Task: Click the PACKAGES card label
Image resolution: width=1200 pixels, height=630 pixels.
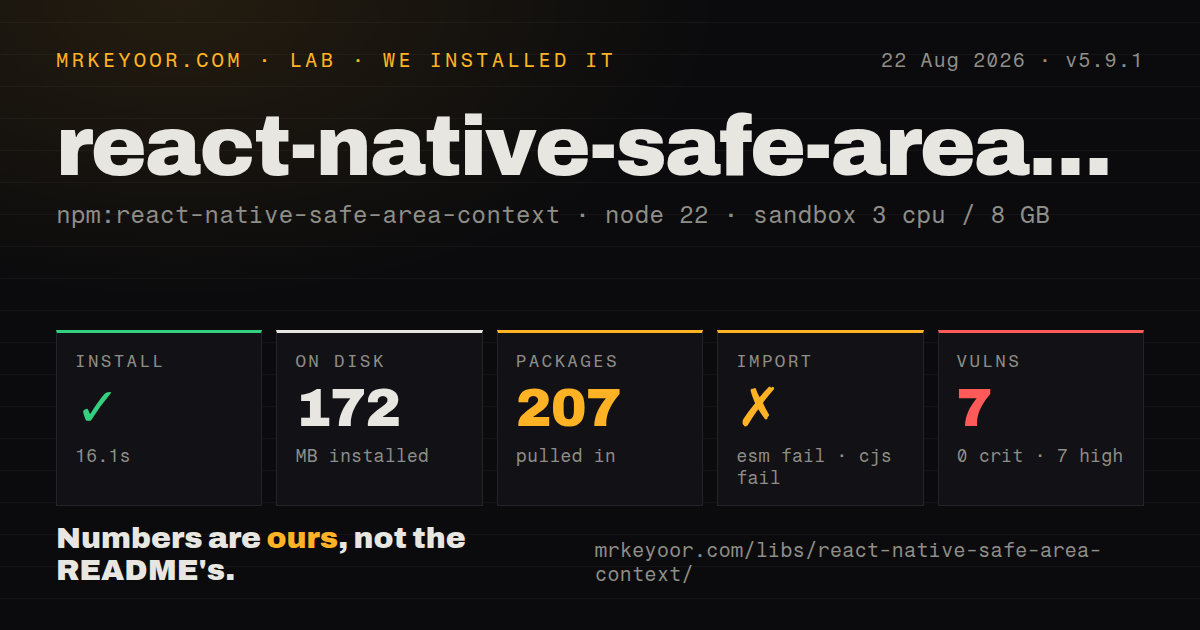Action: [x=567, y=362]
